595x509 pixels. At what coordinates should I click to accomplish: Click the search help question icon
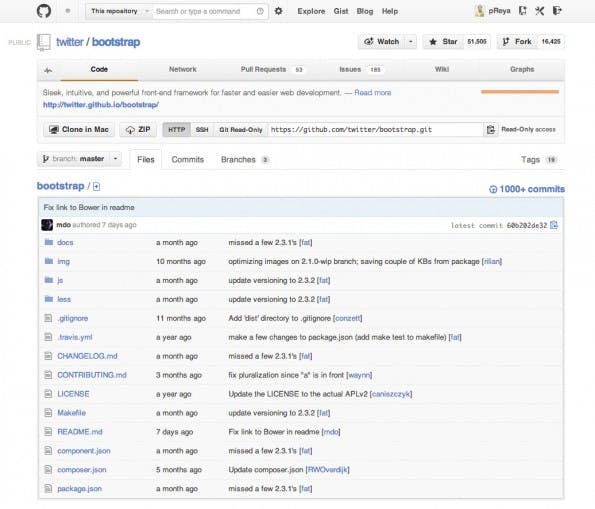tap(260, 11)
